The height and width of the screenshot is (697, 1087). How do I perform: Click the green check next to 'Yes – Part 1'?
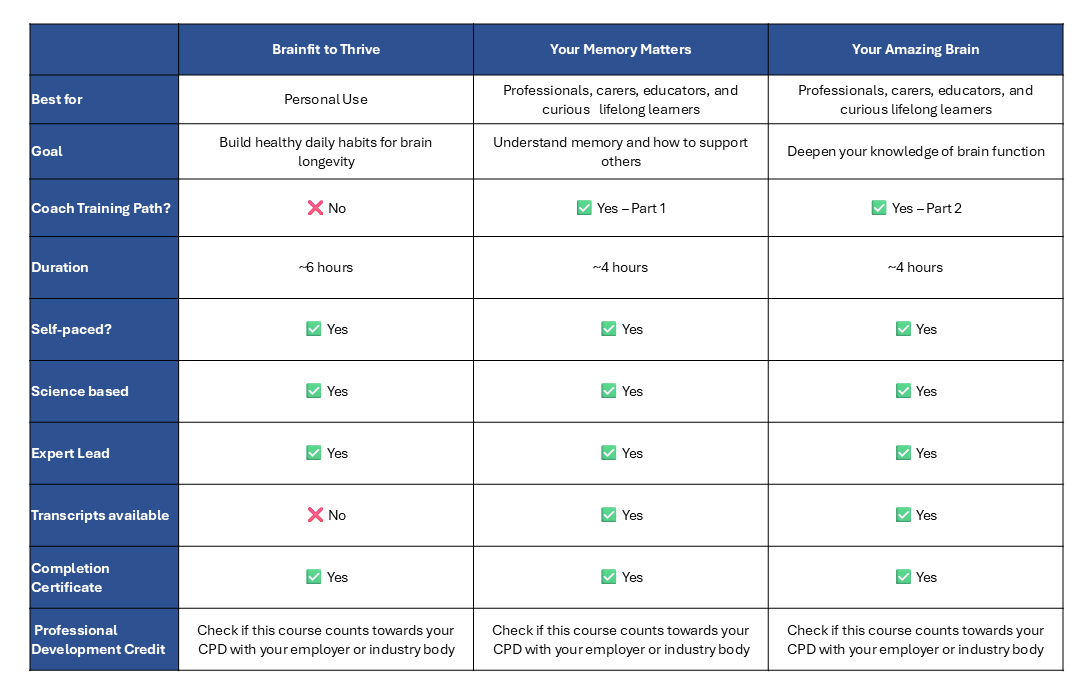(x=584, y=208)
